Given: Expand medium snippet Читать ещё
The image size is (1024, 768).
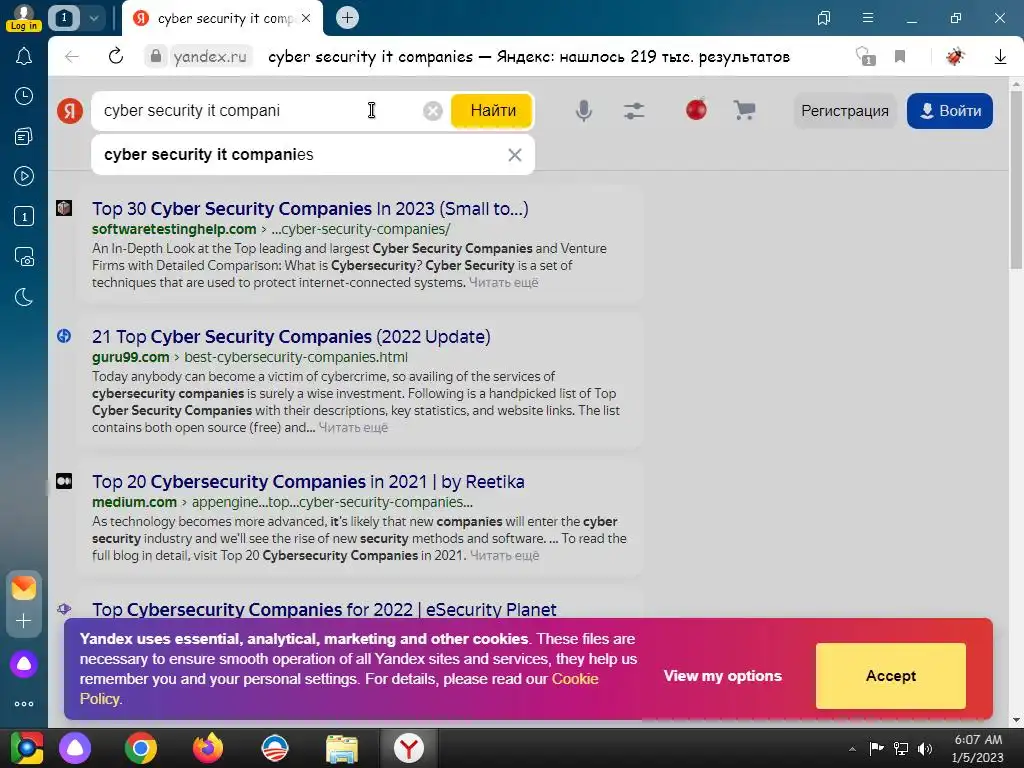Looking at the screenshot, I should click(x=505, y=556).
